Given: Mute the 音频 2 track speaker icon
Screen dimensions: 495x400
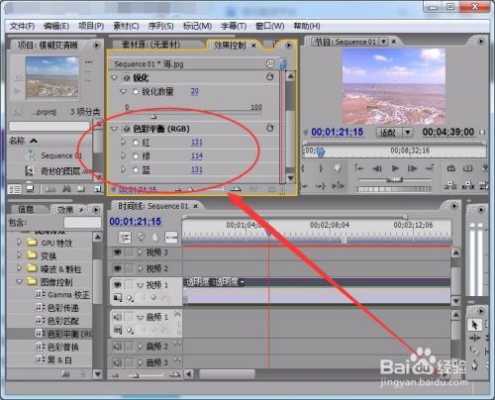Looking at the screenshot, I should (117, 347).
